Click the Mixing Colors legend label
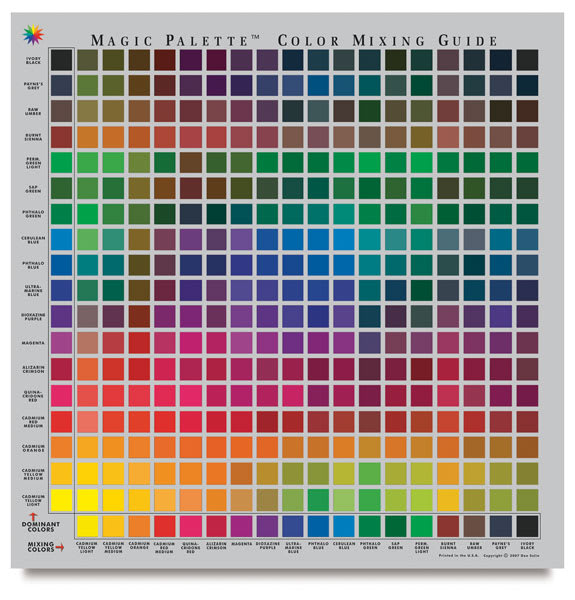Image resolution: width=575 pixels, height=600 pixels. [x=41, y=547]
